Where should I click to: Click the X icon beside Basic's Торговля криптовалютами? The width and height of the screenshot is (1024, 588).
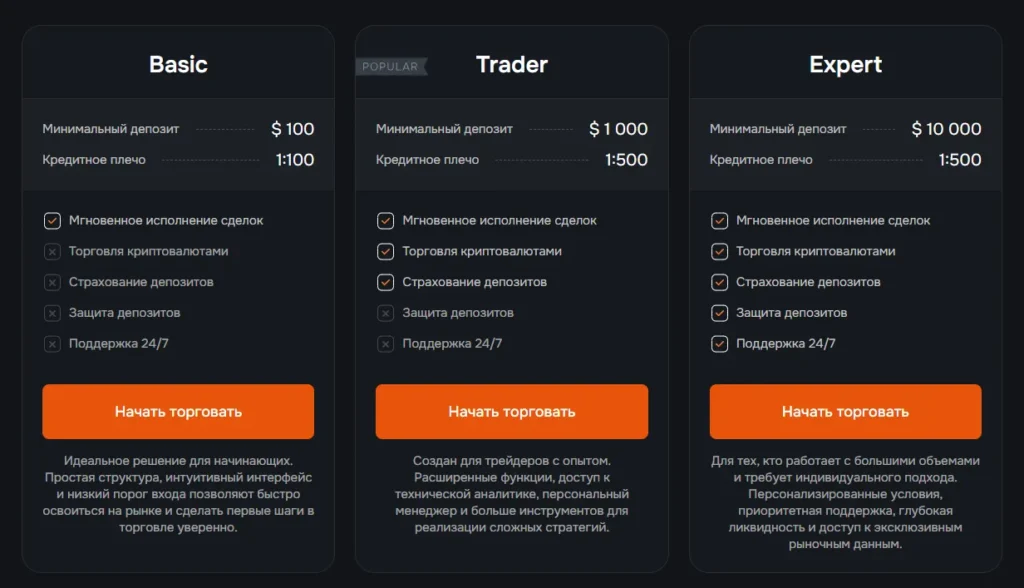[x=52, y=252]
